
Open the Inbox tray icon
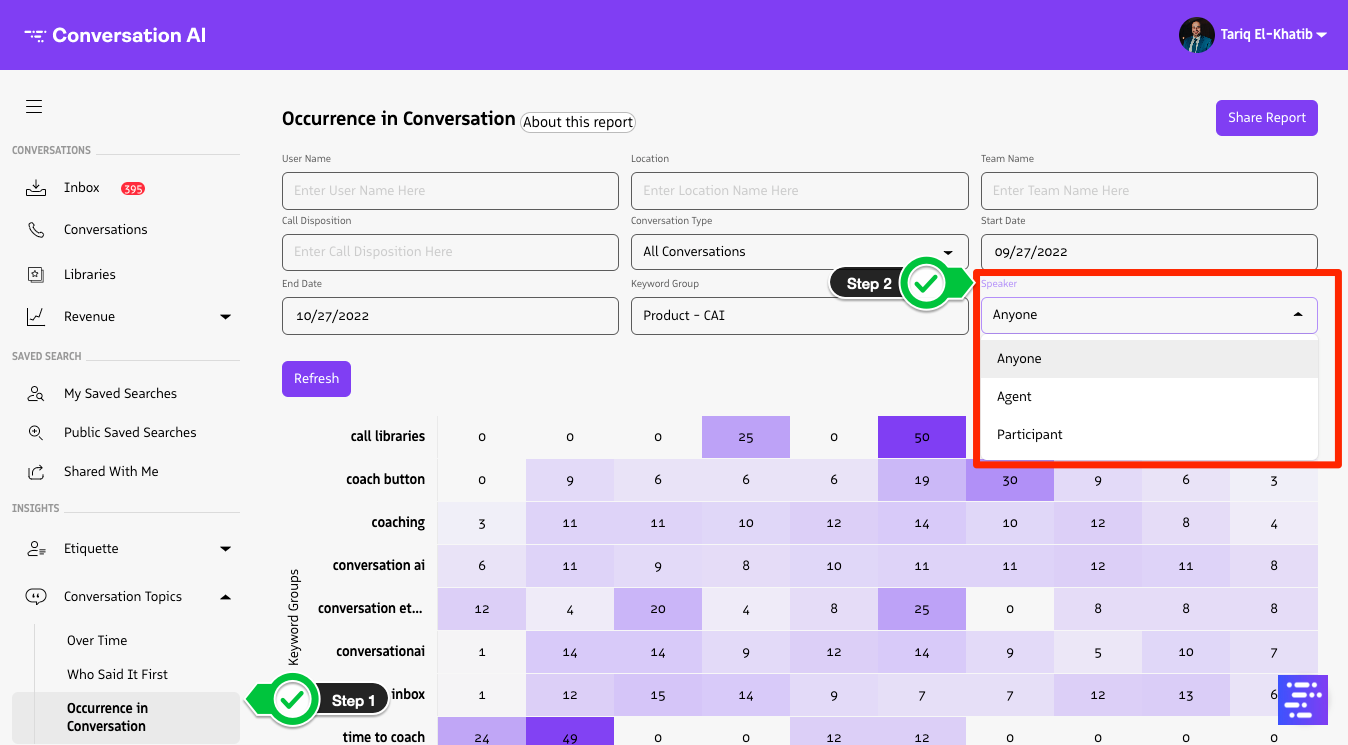[36, 188]
